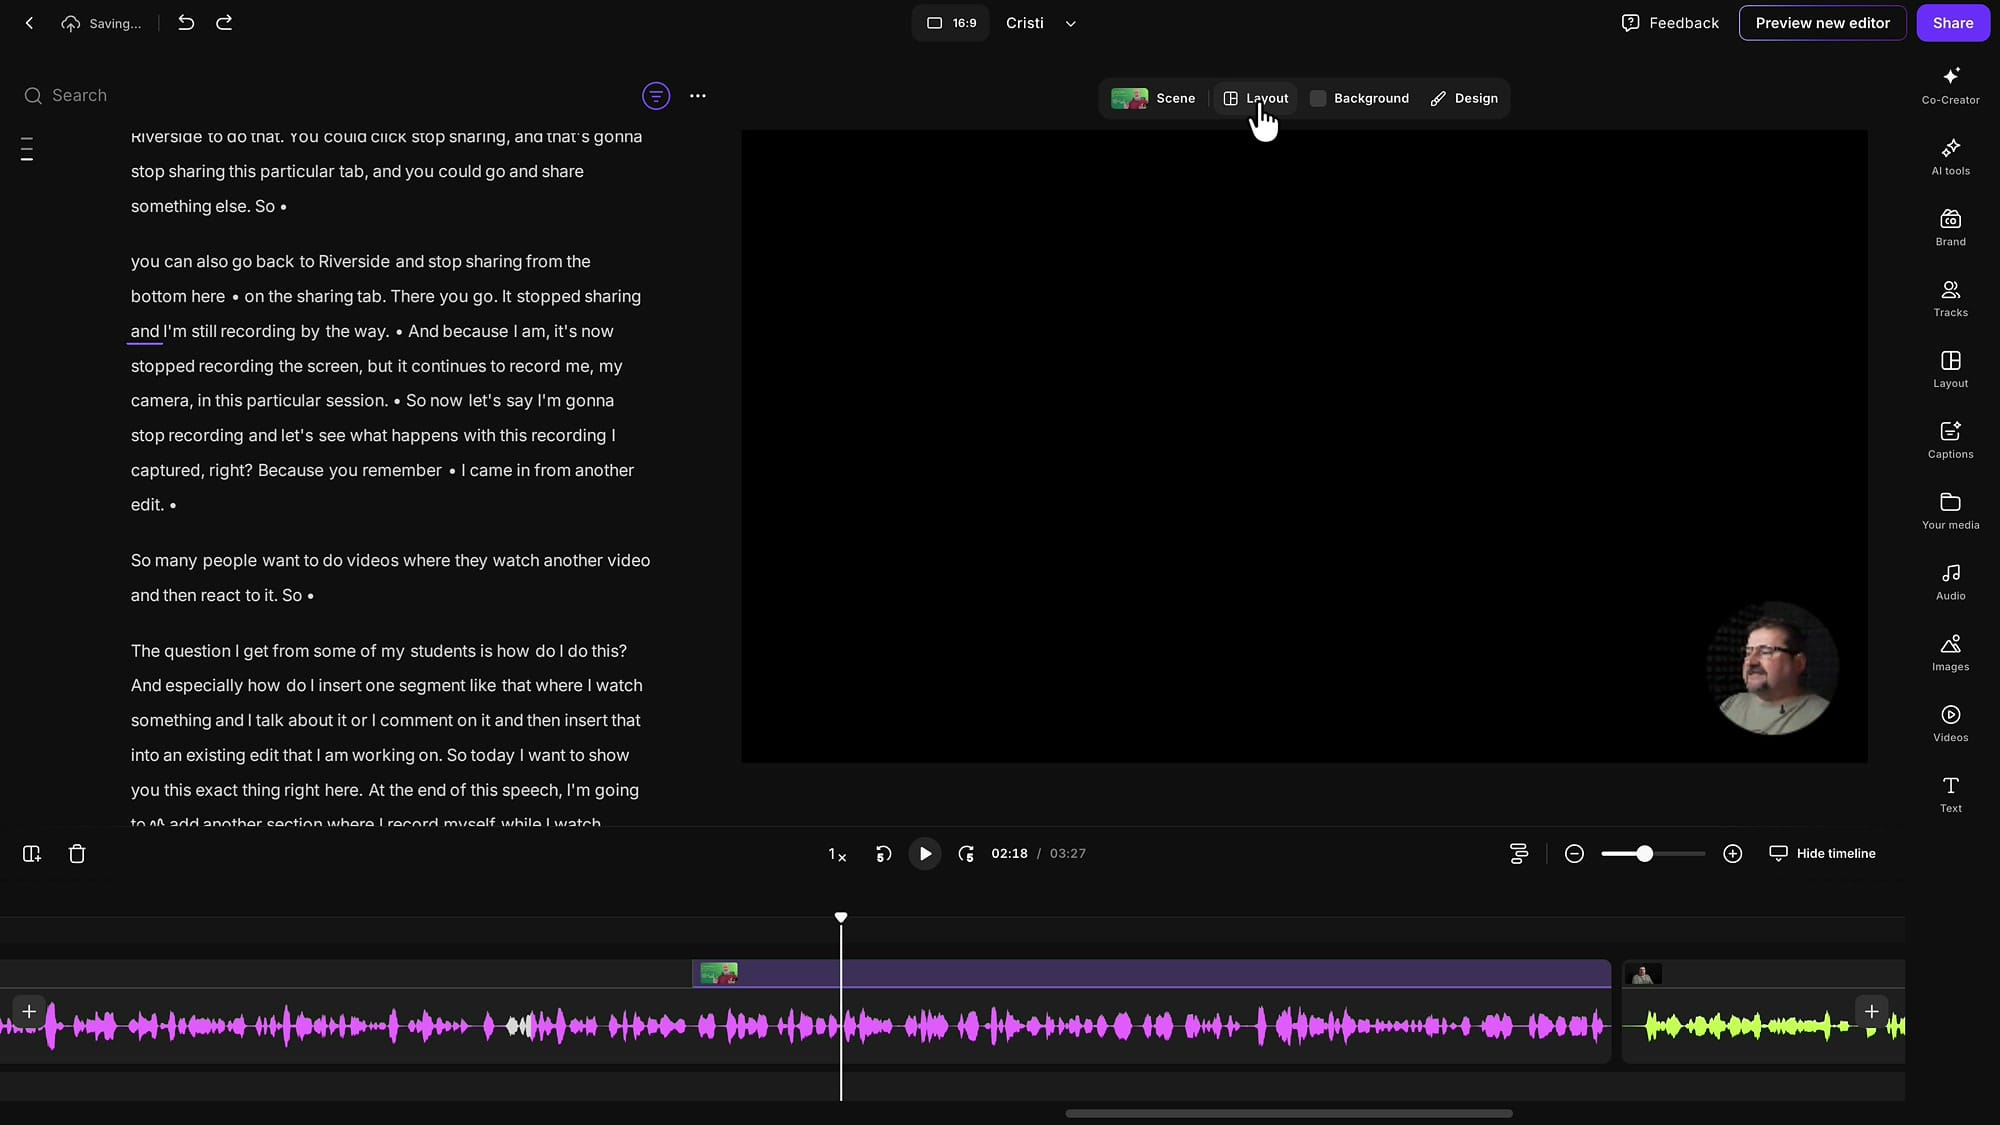
Task: Go back using the left arrow
Action: click(x=29, y=23)
